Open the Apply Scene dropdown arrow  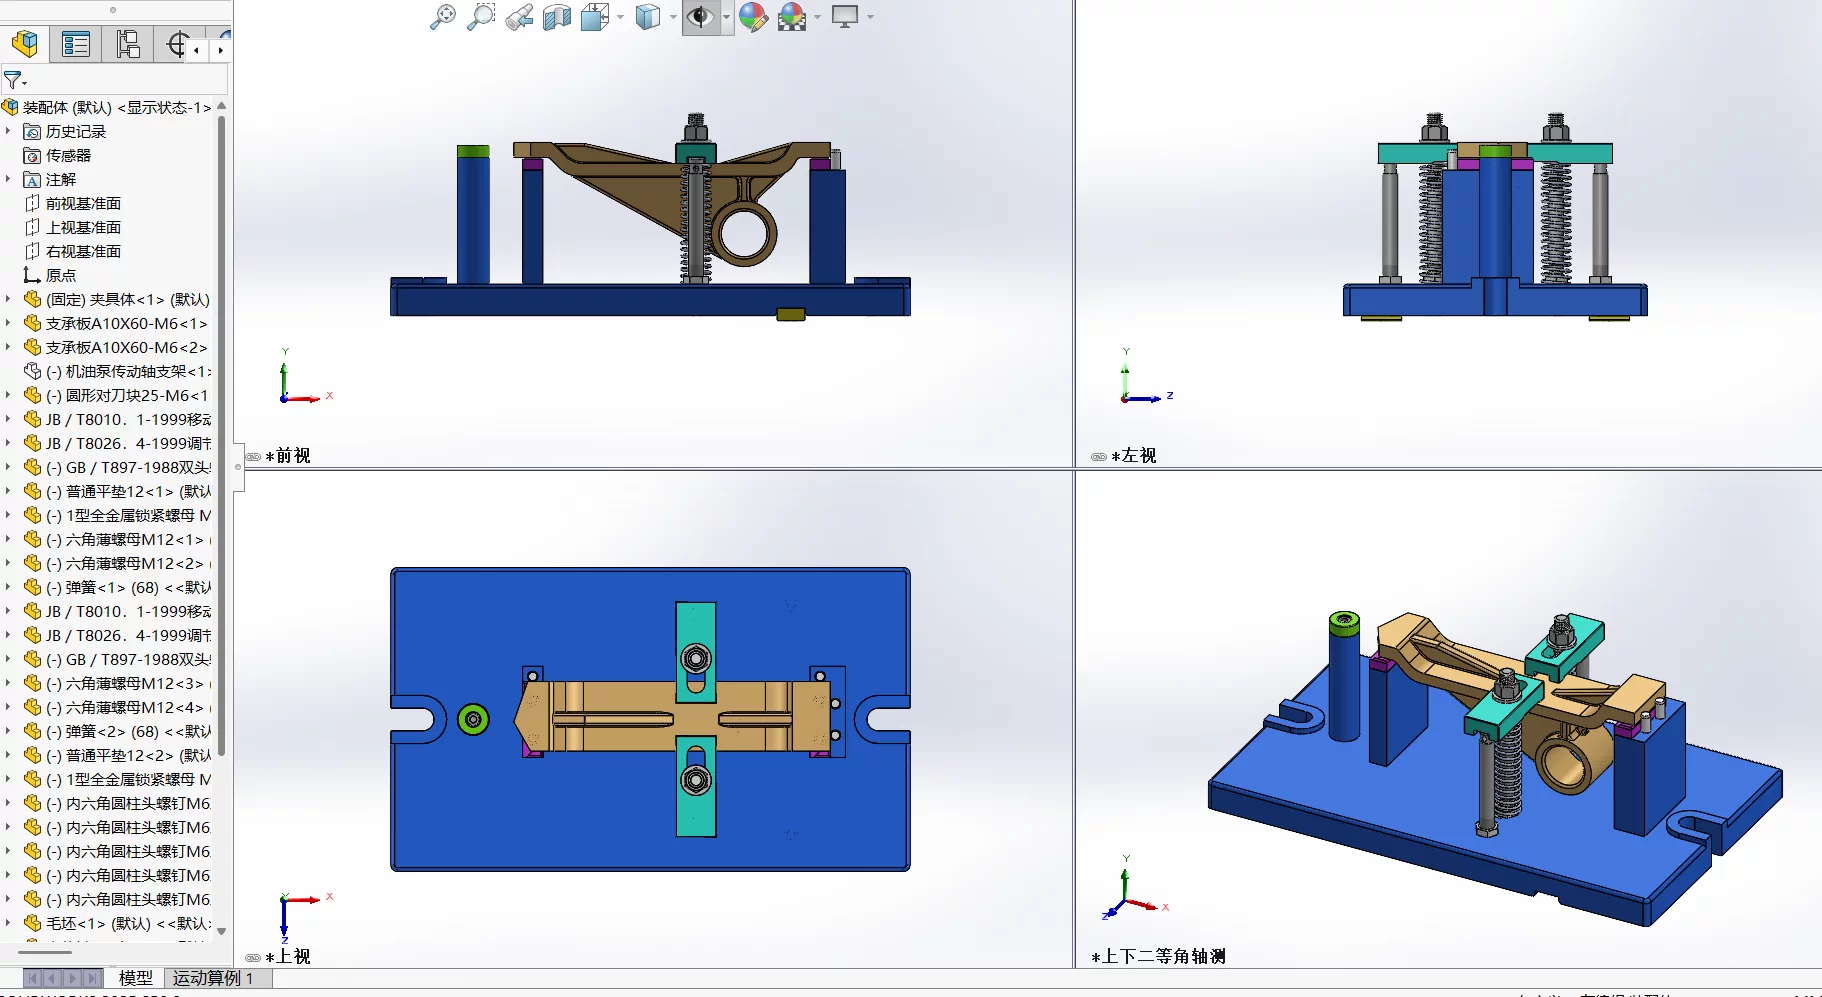click(817, 17)
